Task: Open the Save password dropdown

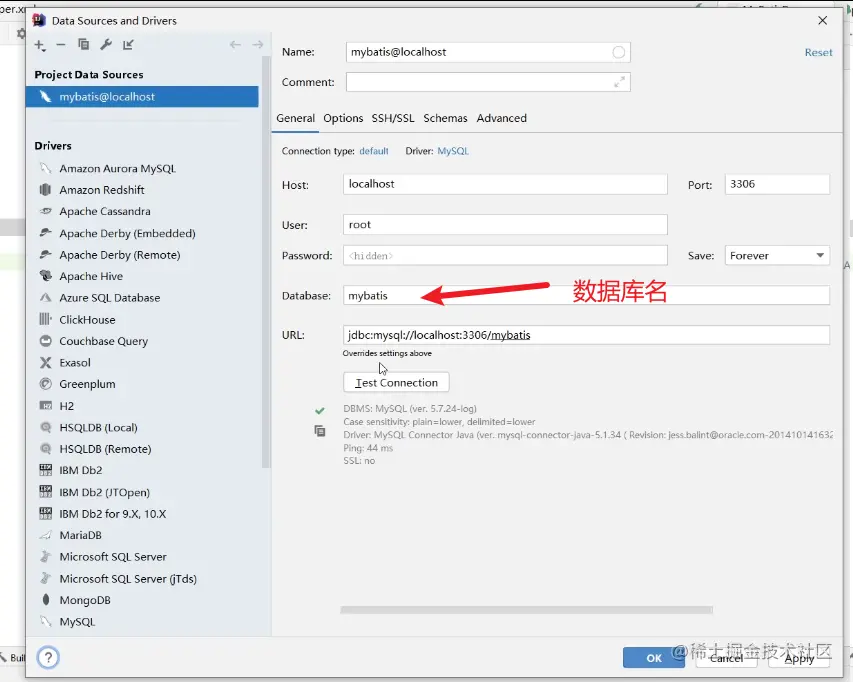Action: pyautogui.click(x=777, y=256)
